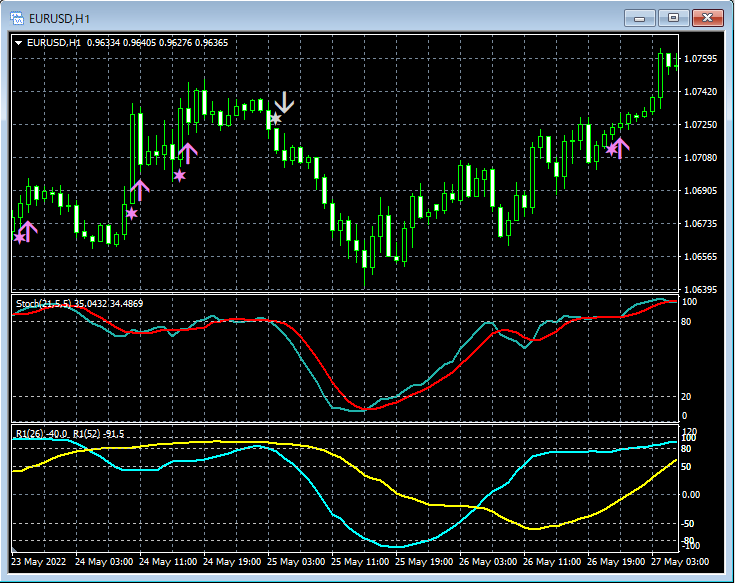The height and width of the screenshot is (583, 736).
Task: Click the 24 May 03:00 time label
Action: (x=104, y=561)
